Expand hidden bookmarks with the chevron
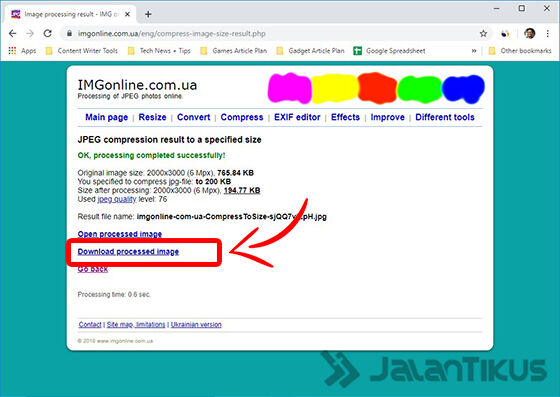 pyautogui.click(x=474, y=51)
